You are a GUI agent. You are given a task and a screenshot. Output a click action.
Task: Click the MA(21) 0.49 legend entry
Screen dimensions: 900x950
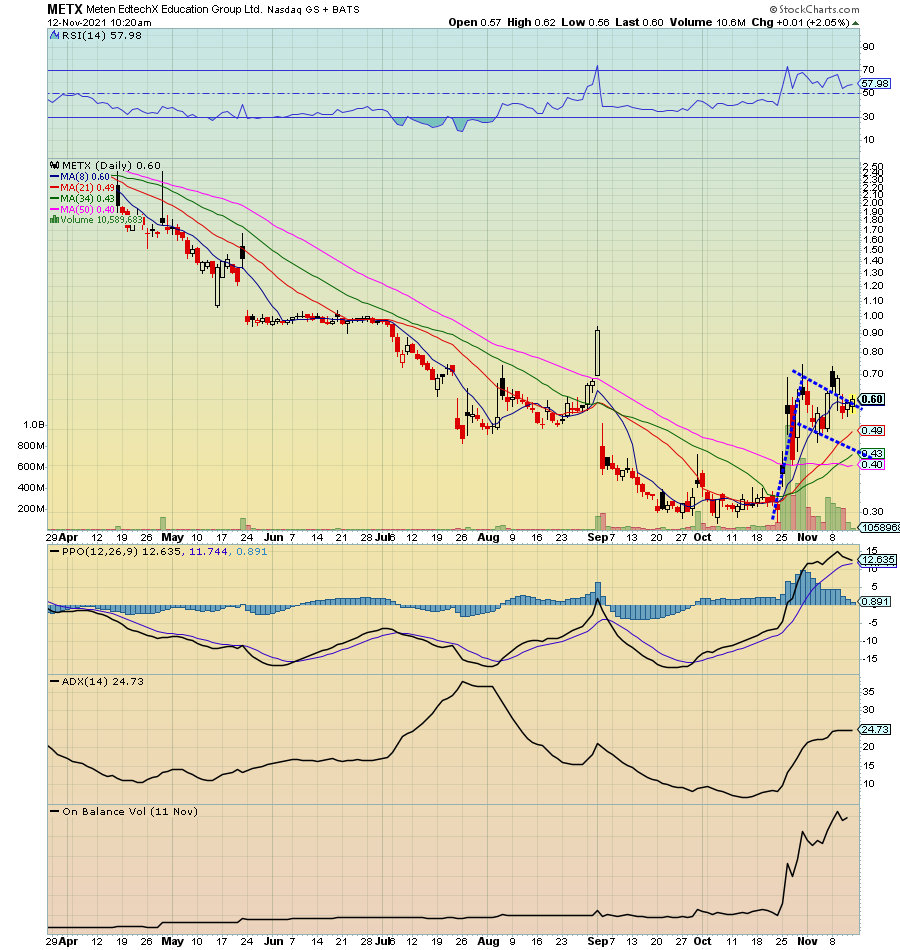pyautogui.click(x=82, y=188)
